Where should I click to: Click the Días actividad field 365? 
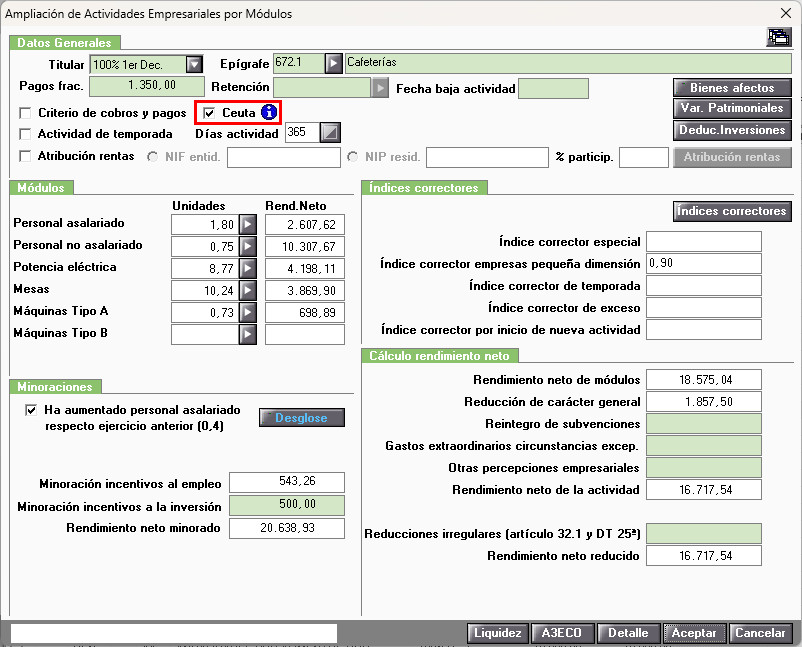302,132
